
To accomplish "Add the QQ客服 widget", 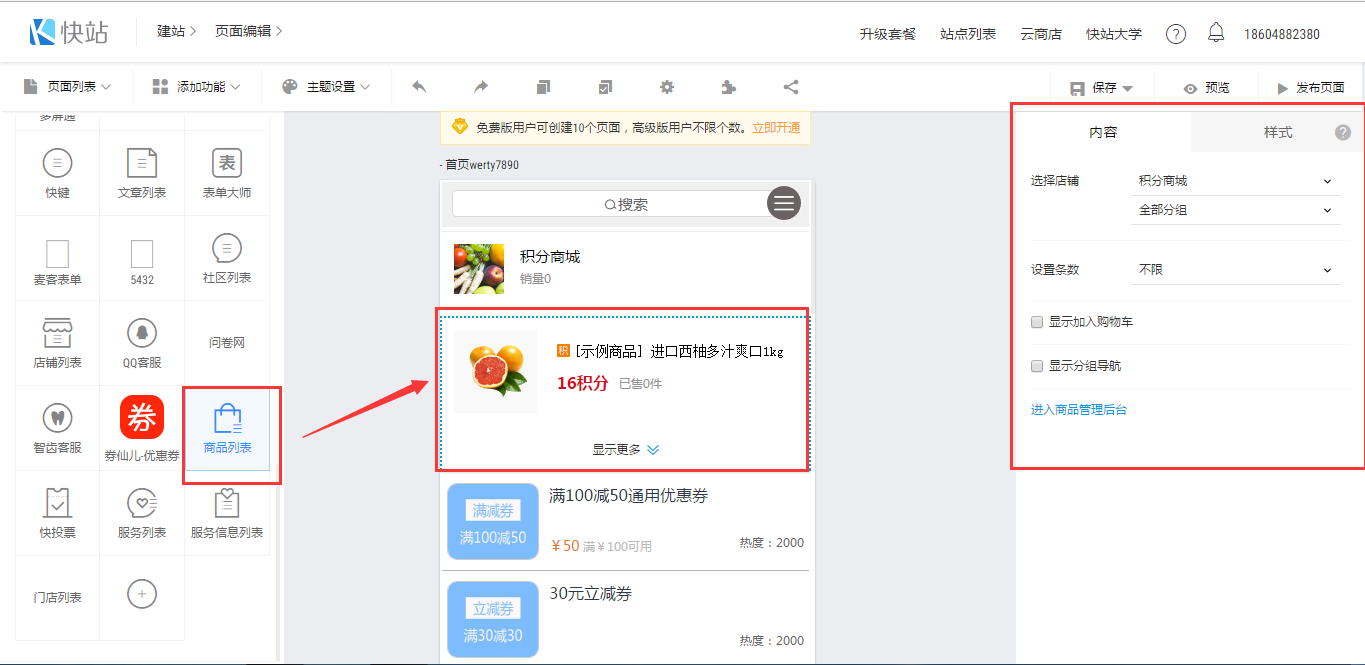I will coord(142,342).
